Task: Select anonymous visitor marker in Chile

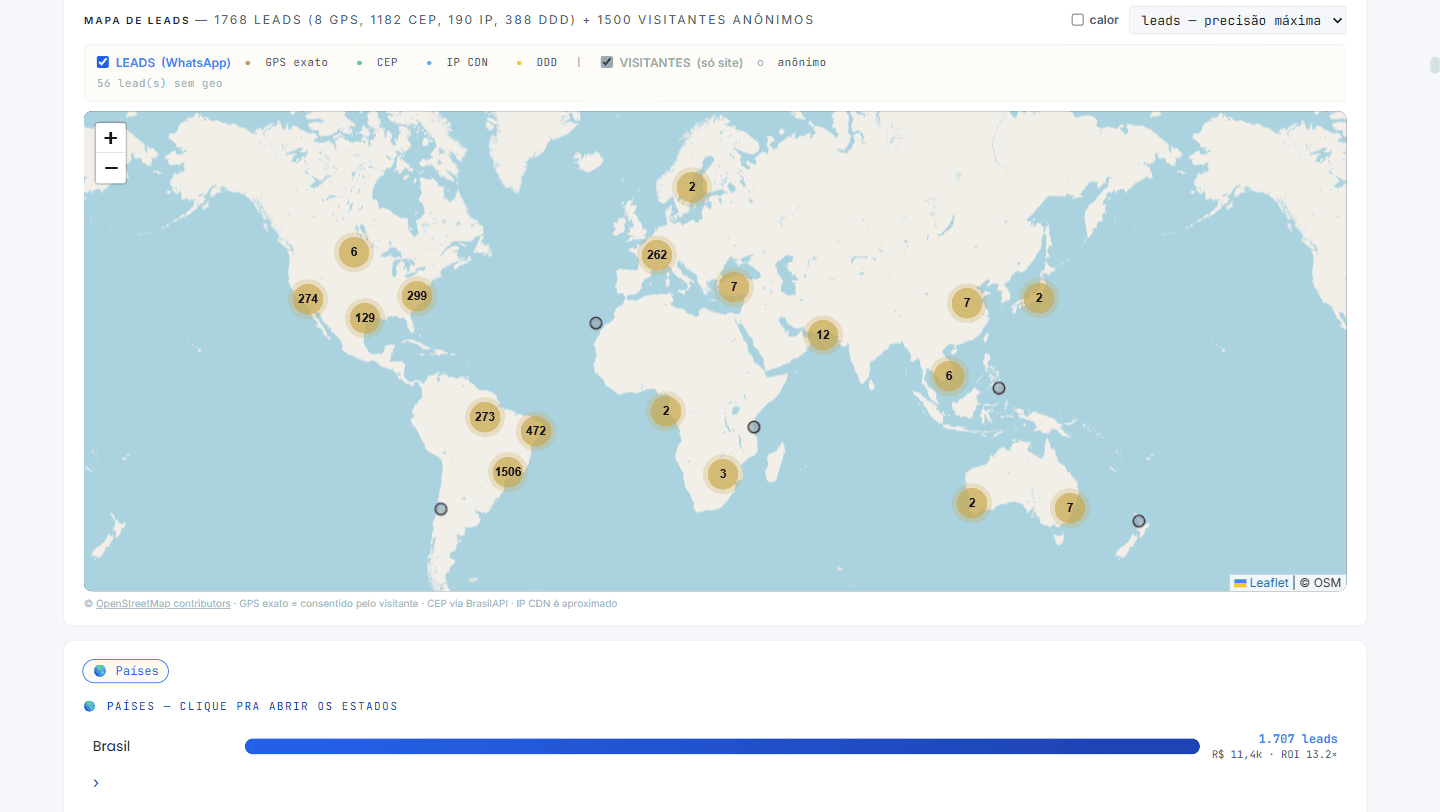Action: 441,509
